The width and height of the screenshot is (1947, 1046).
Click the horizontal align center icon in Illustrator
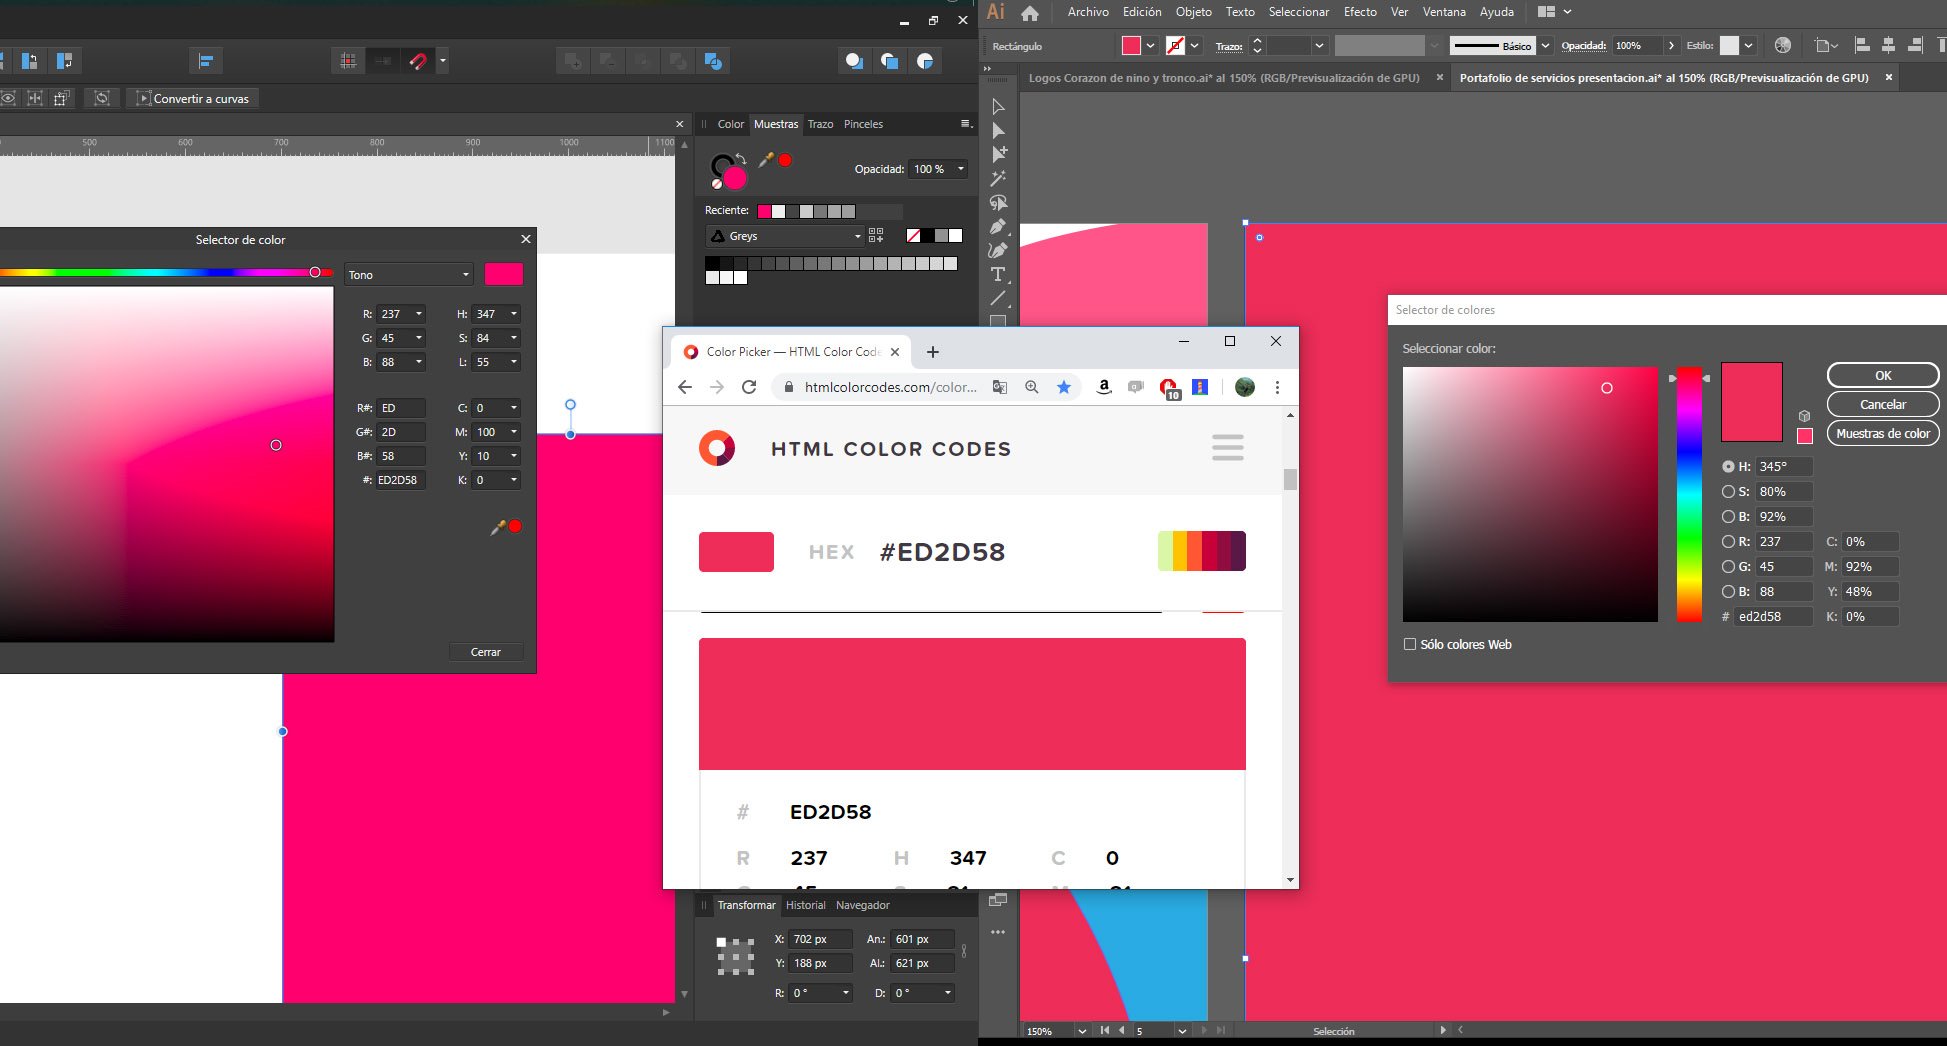click(1888, 45)
